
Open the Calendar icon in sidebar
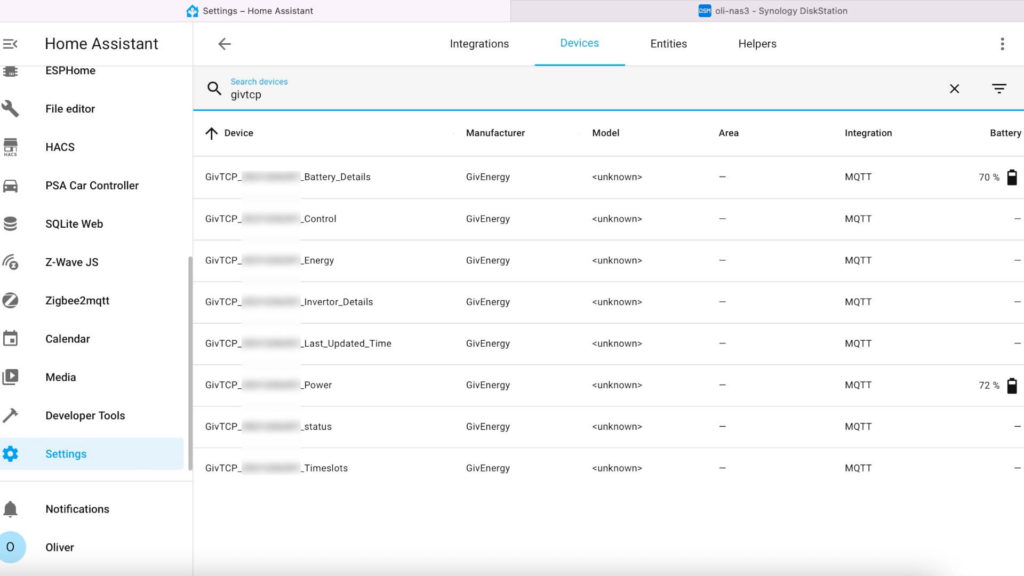click(10, 339)
